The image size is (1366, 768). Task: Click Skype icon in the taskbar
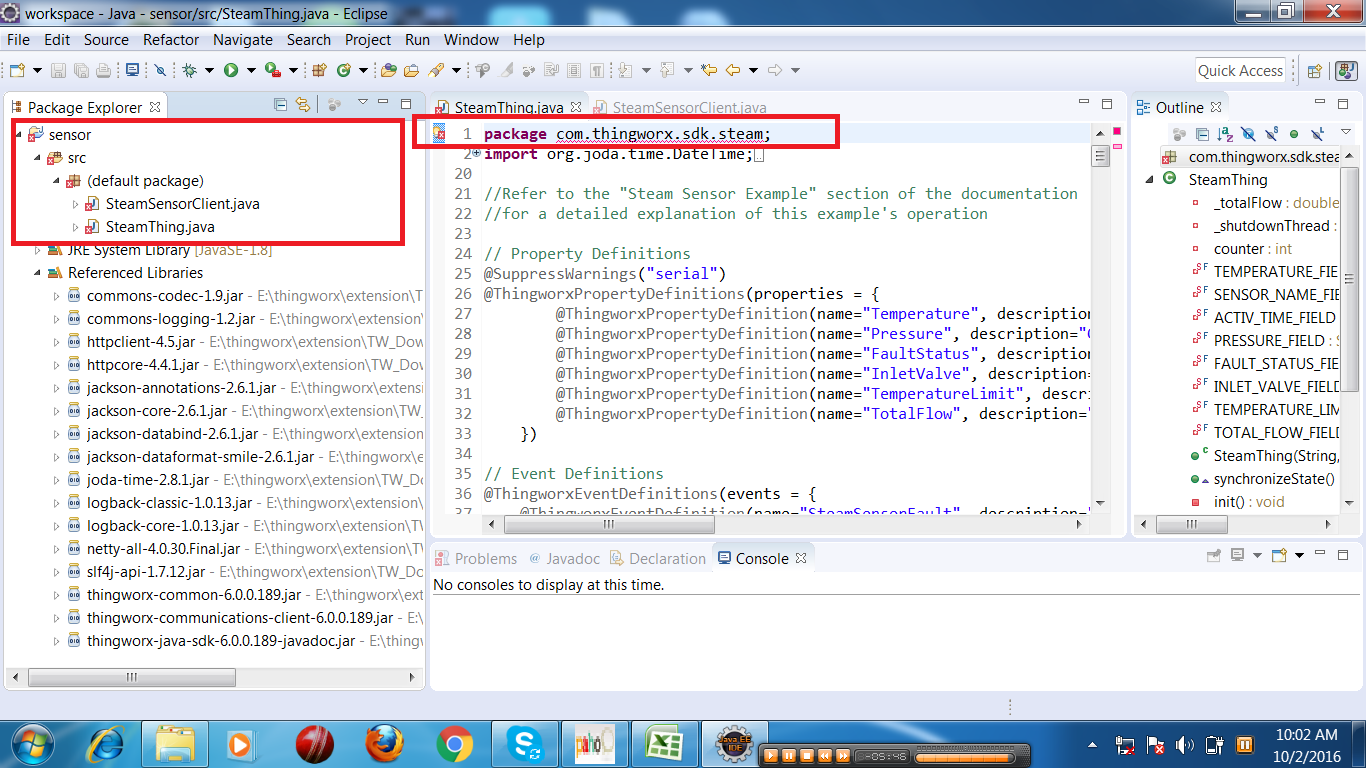click(524, 744)
